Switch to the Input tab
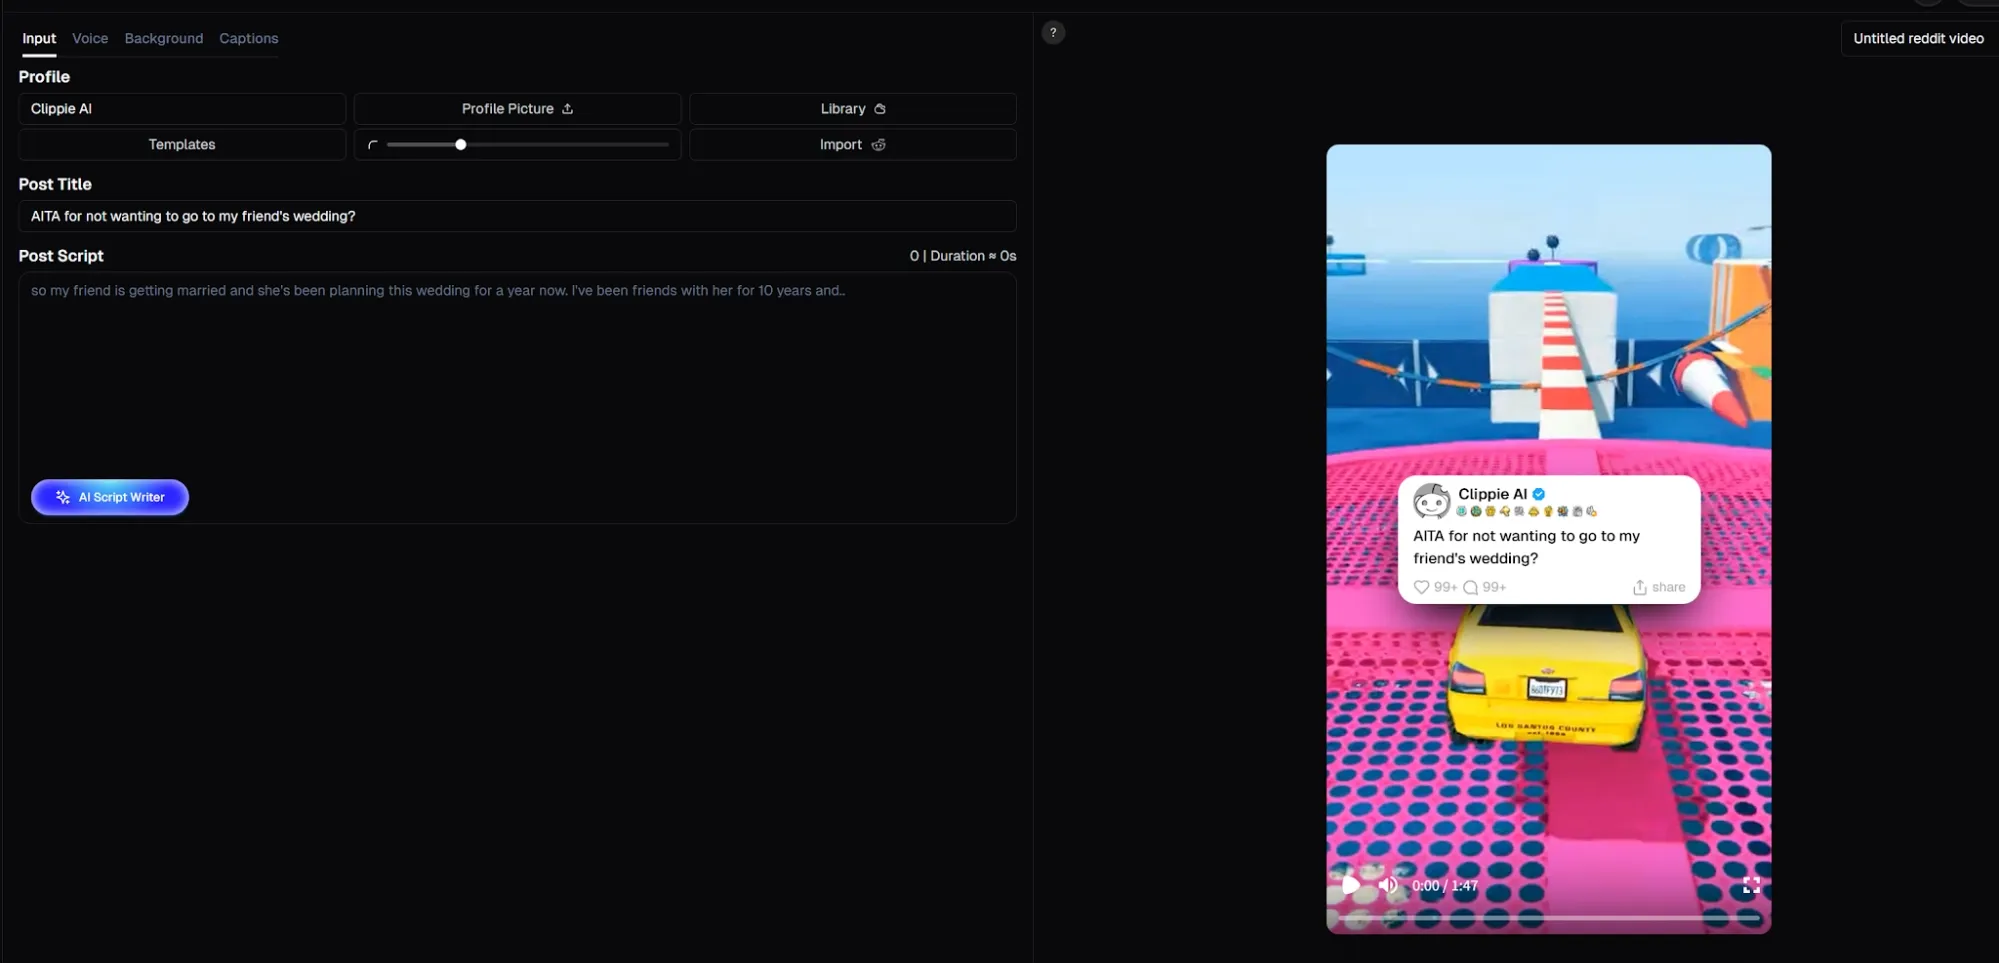The image size is (1999, 964). (x=39, y=38)
